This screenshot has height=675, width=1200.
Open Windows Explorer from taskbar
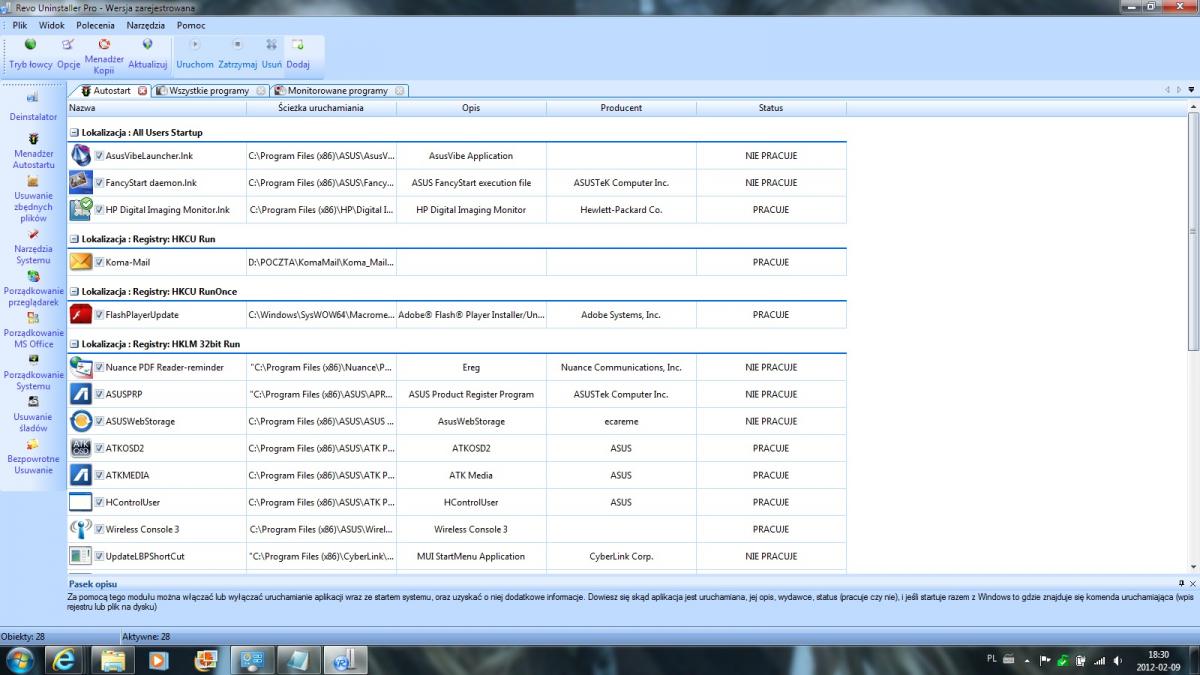tap(113, 659)
